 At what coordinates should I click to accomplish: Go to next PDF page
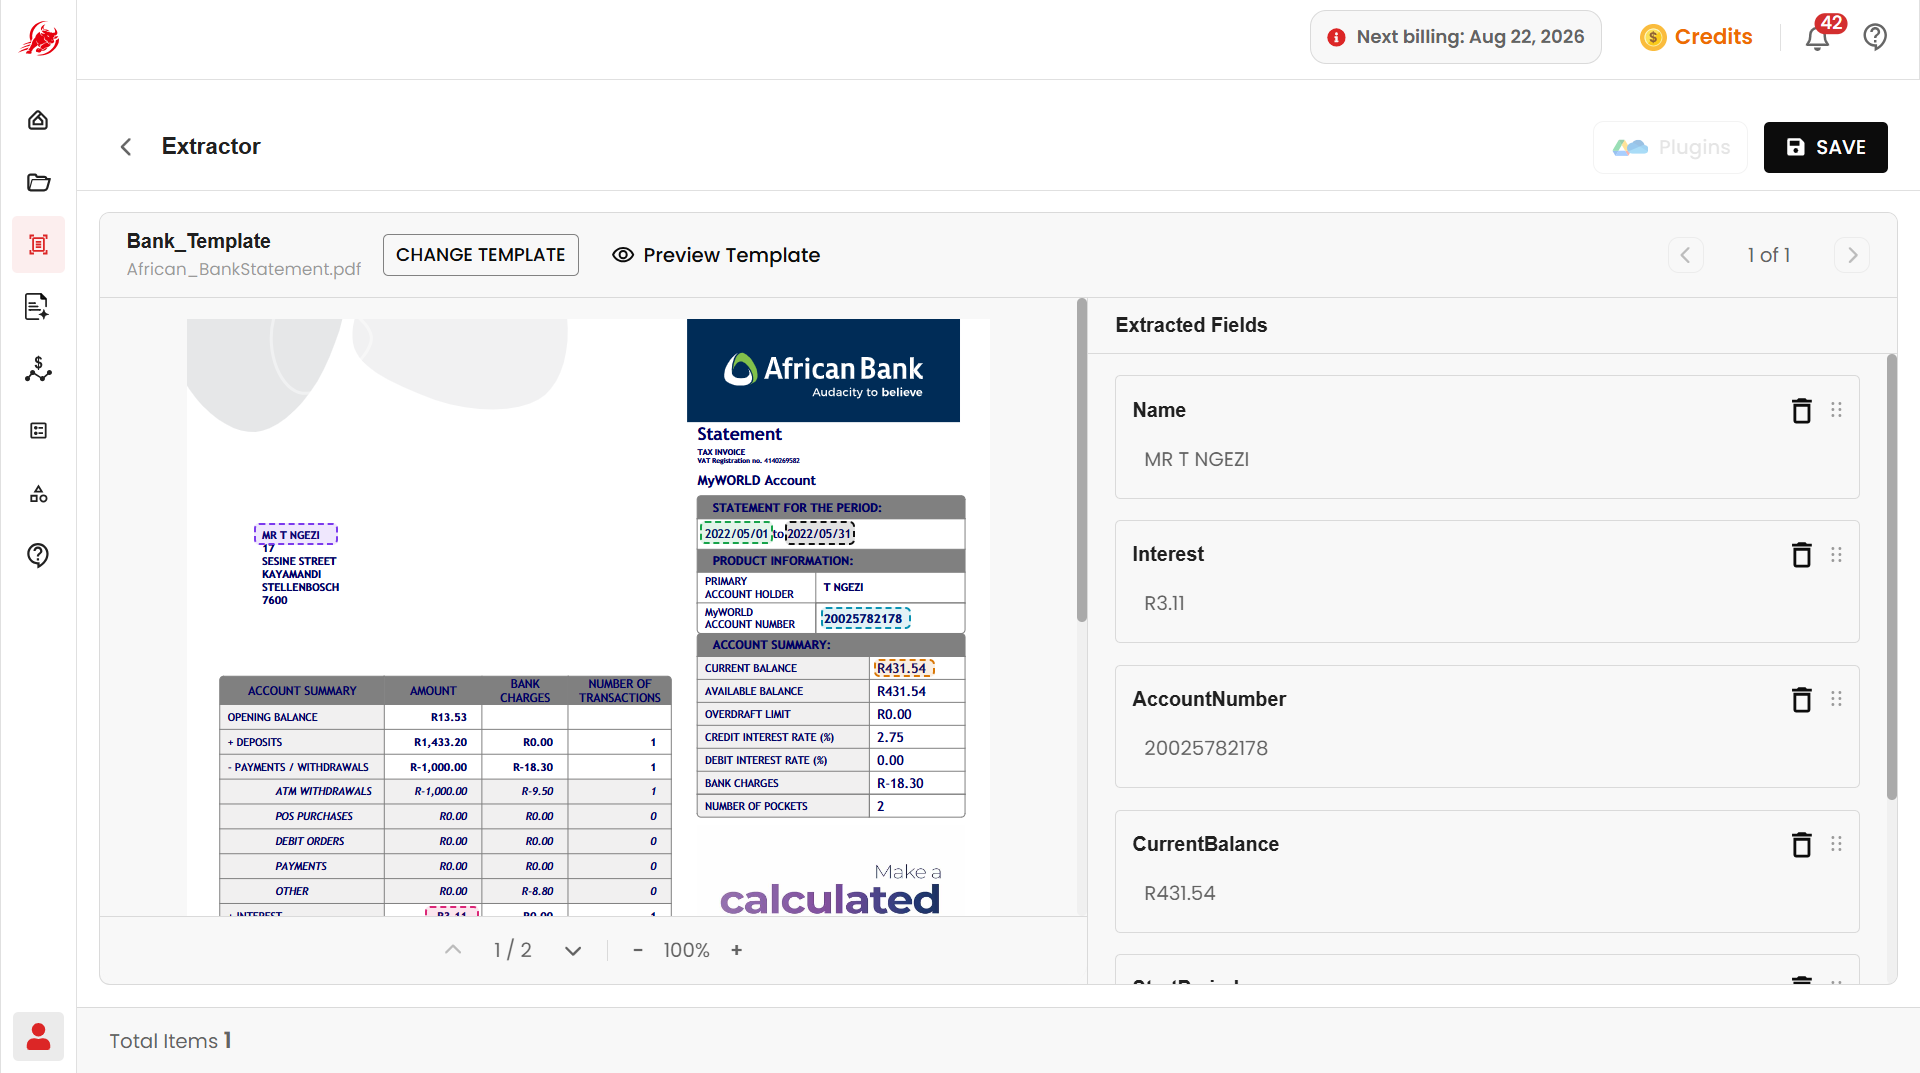pos(573,950)
